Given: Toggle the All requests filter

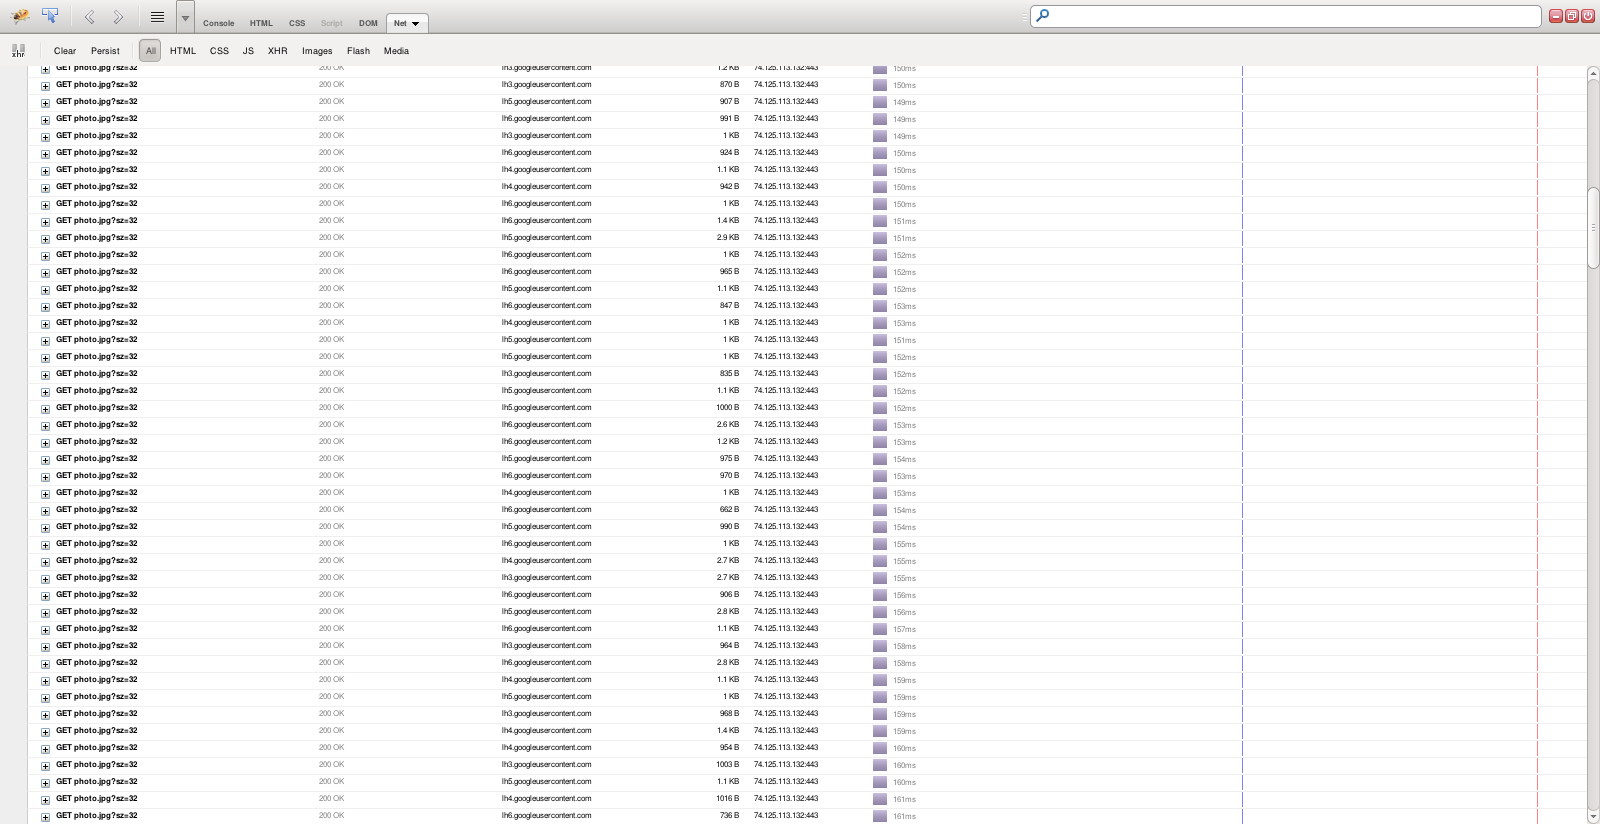Looking at the screenshot, I should 150,51.
